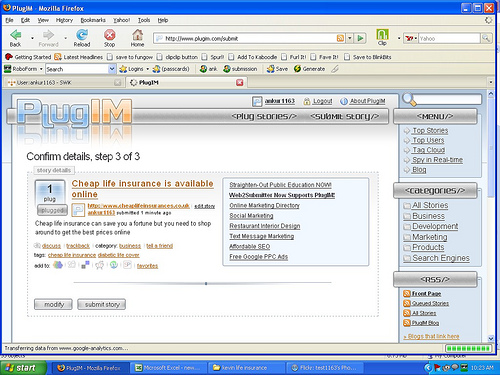
Task: Click the PlugIM site search magnifier
Action: tap(409, 99)
